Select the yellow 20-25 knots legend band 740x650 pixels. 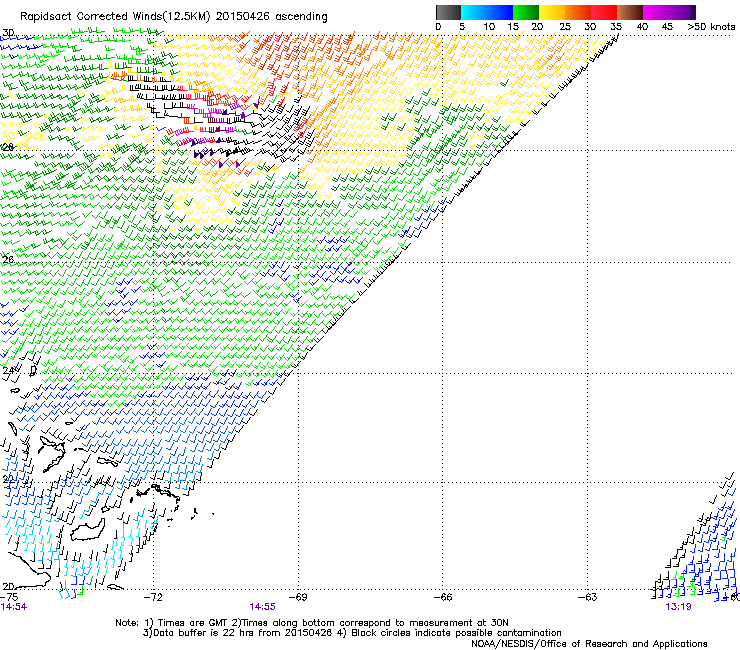(552, 12)
